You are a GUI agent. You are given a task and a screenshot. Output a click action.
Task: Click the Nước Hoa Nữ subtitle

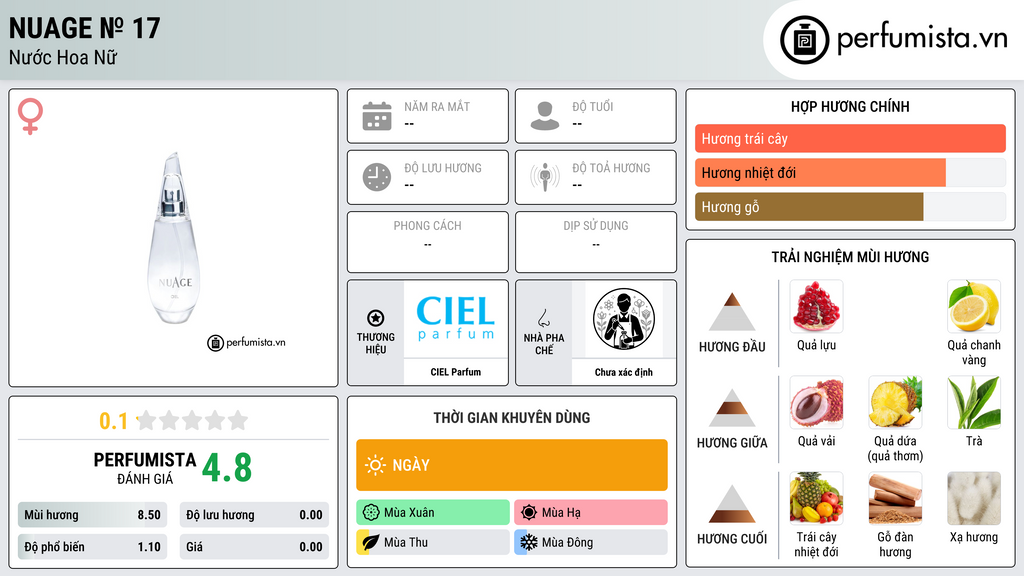(63, 58)
